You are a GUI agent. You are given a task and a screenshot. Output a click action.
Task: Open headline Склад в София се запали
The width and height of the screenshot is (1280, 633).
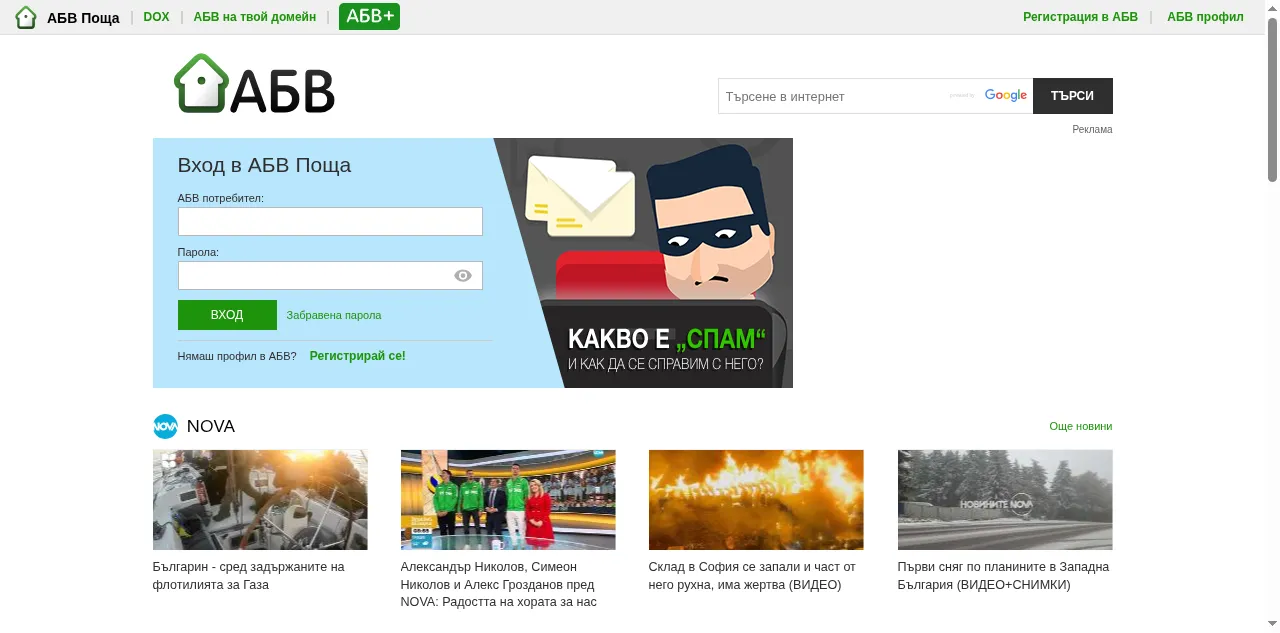pyautogui.click(x=752, y=576)
